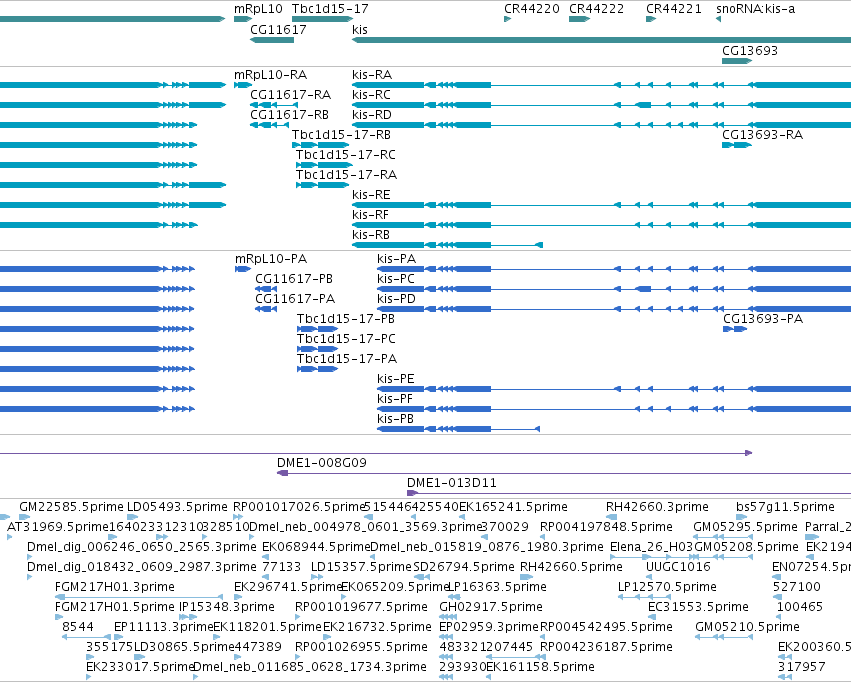Click the mRpL10-RA transcript label

[x=270, y=74]
